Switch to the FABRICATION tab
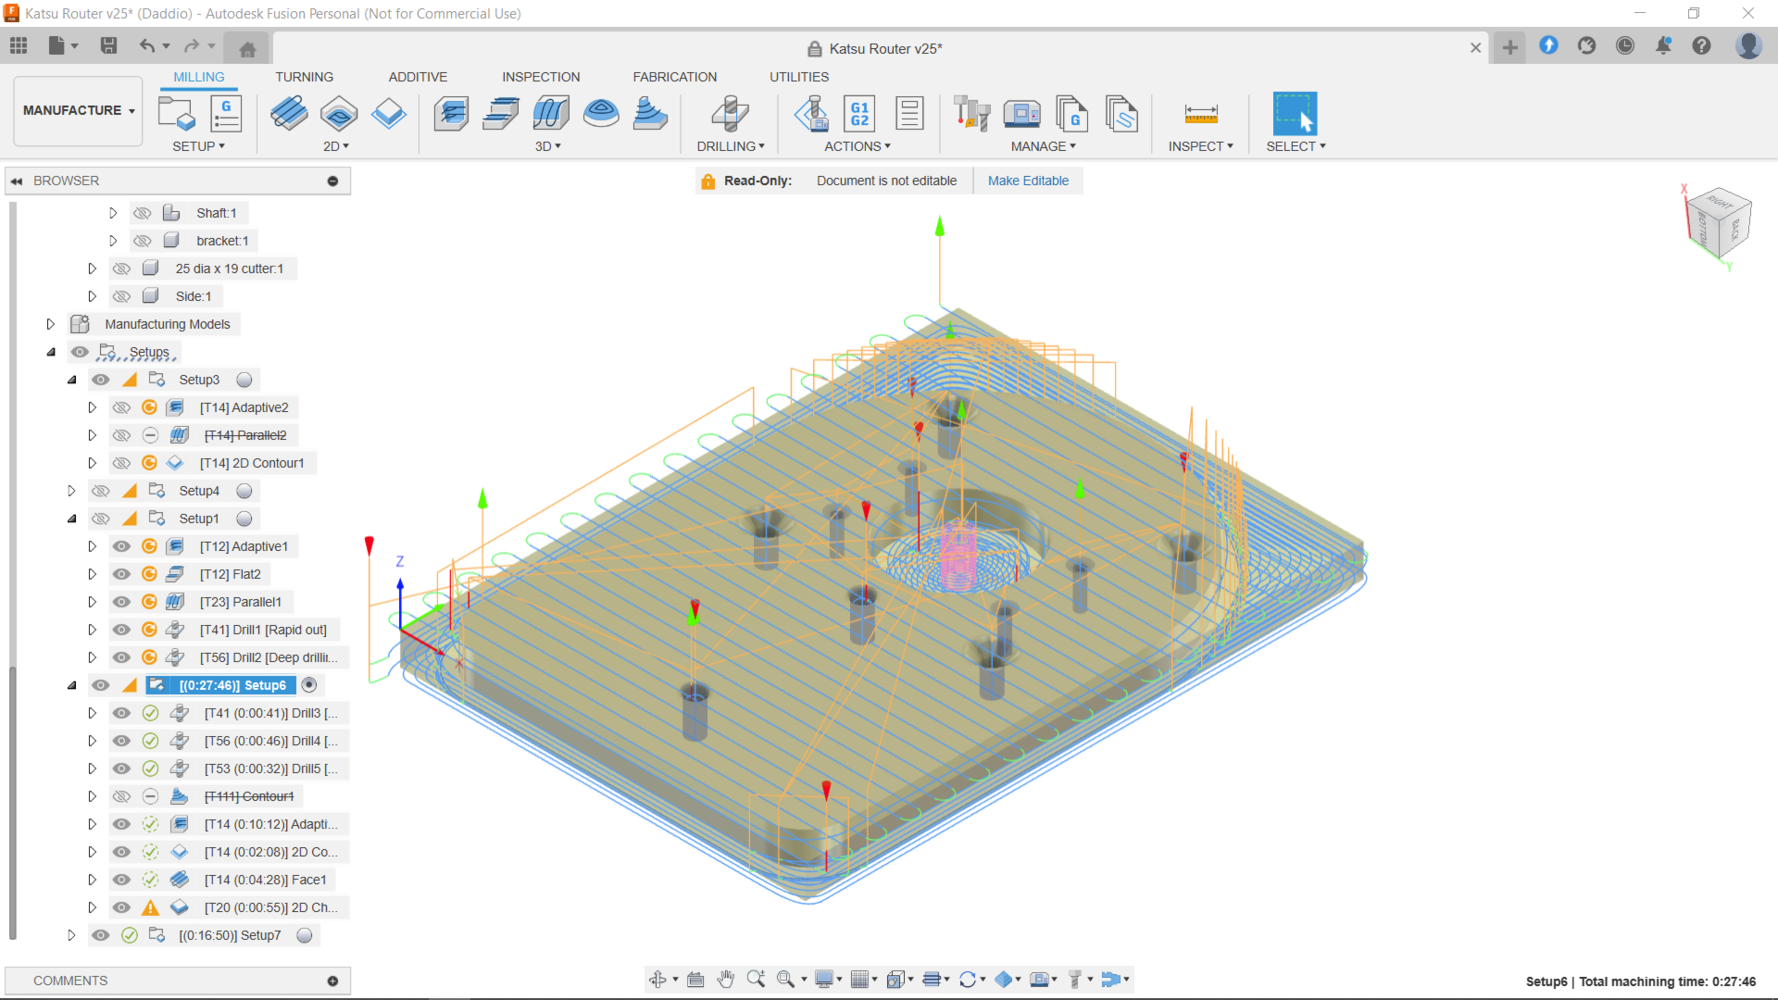The width and height of the screenshot is (1778, 1000). pos(675,77)
